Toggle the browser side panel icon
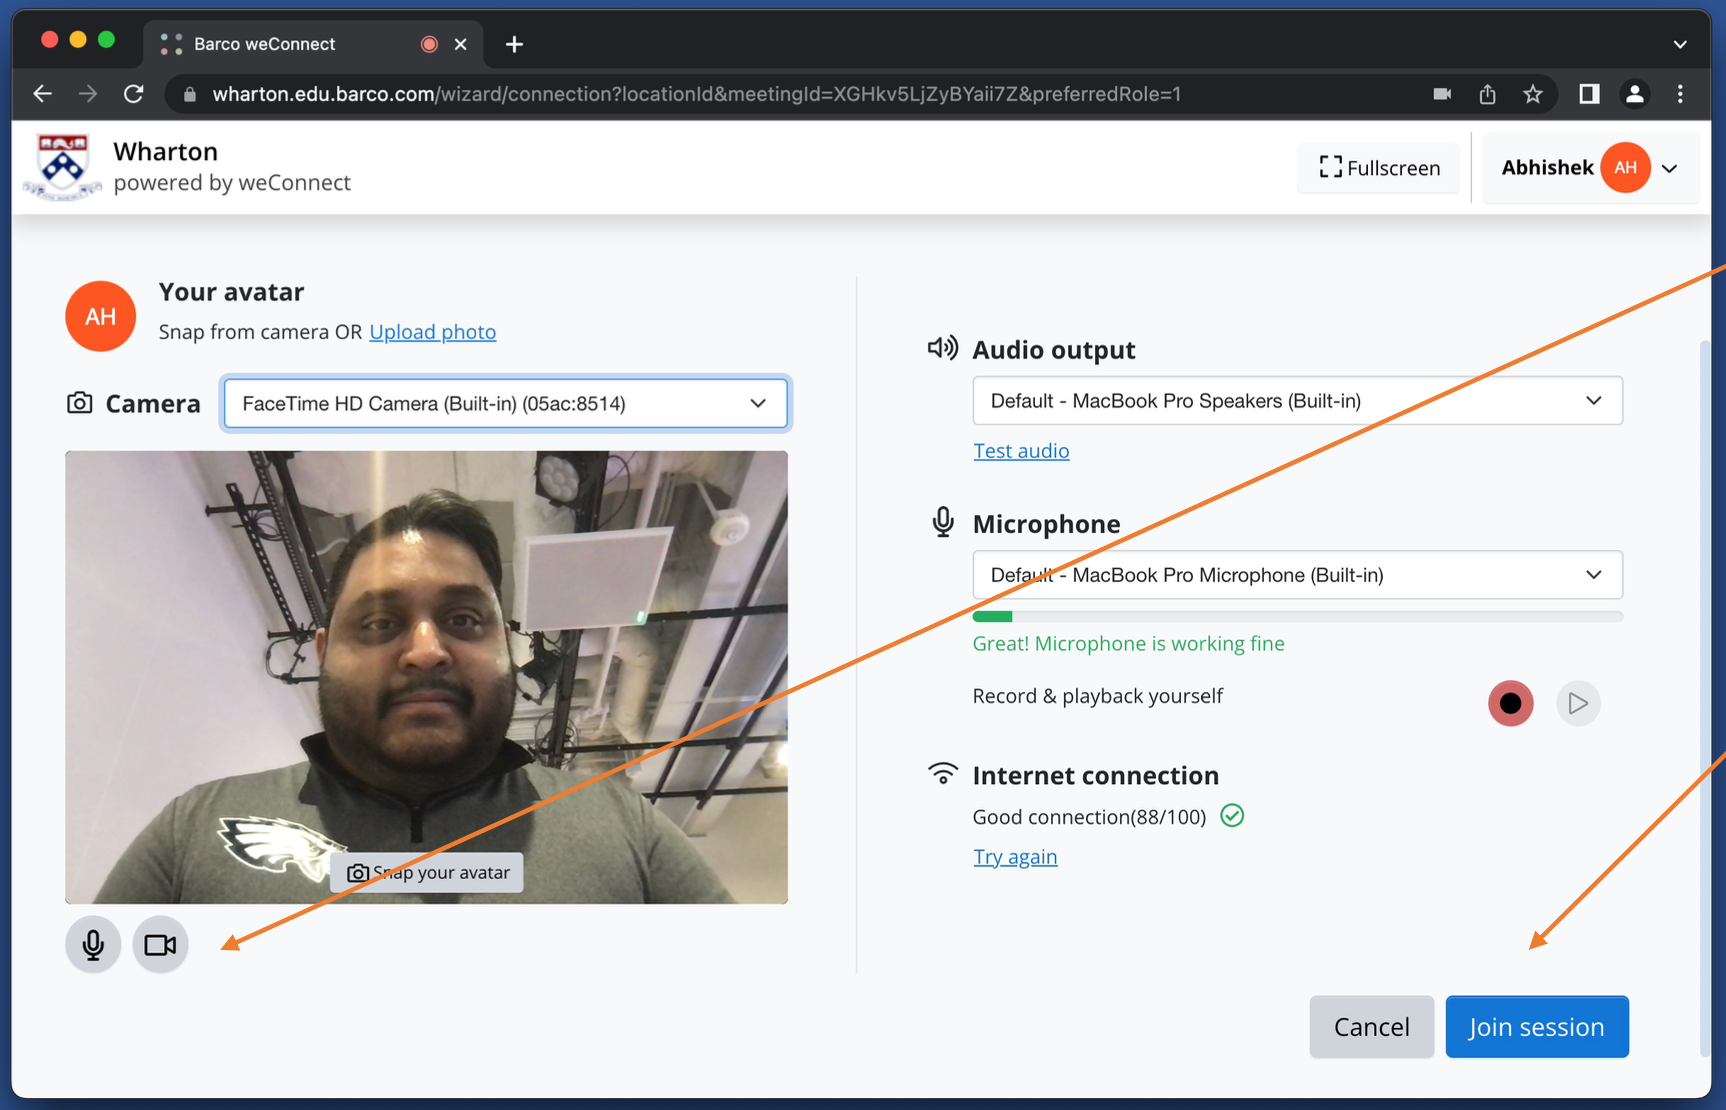The width and height of the screenshot is (1726, 1110). pyautogui.click(x=1589, y=94)
